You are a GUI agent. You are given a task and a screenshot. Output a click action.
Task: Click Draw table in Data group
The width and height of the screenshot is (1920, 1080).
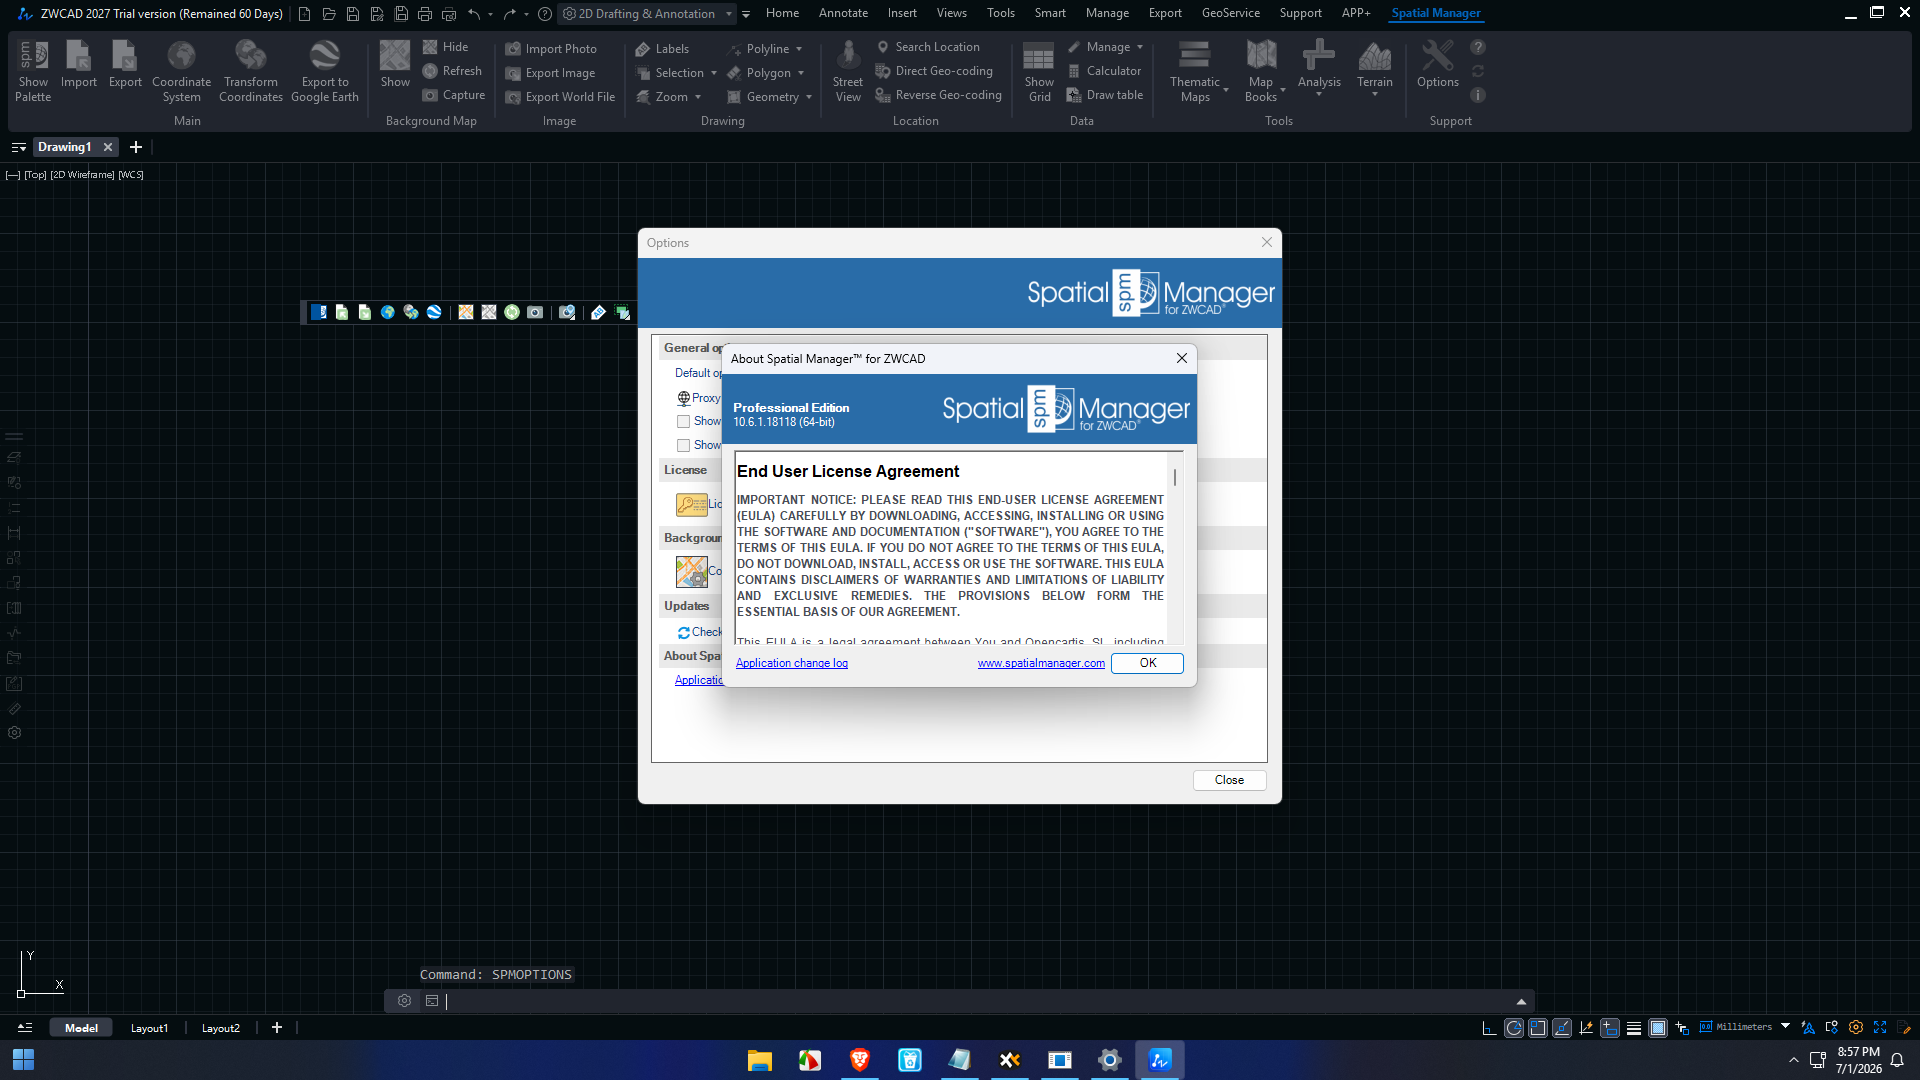point(1105,95)
